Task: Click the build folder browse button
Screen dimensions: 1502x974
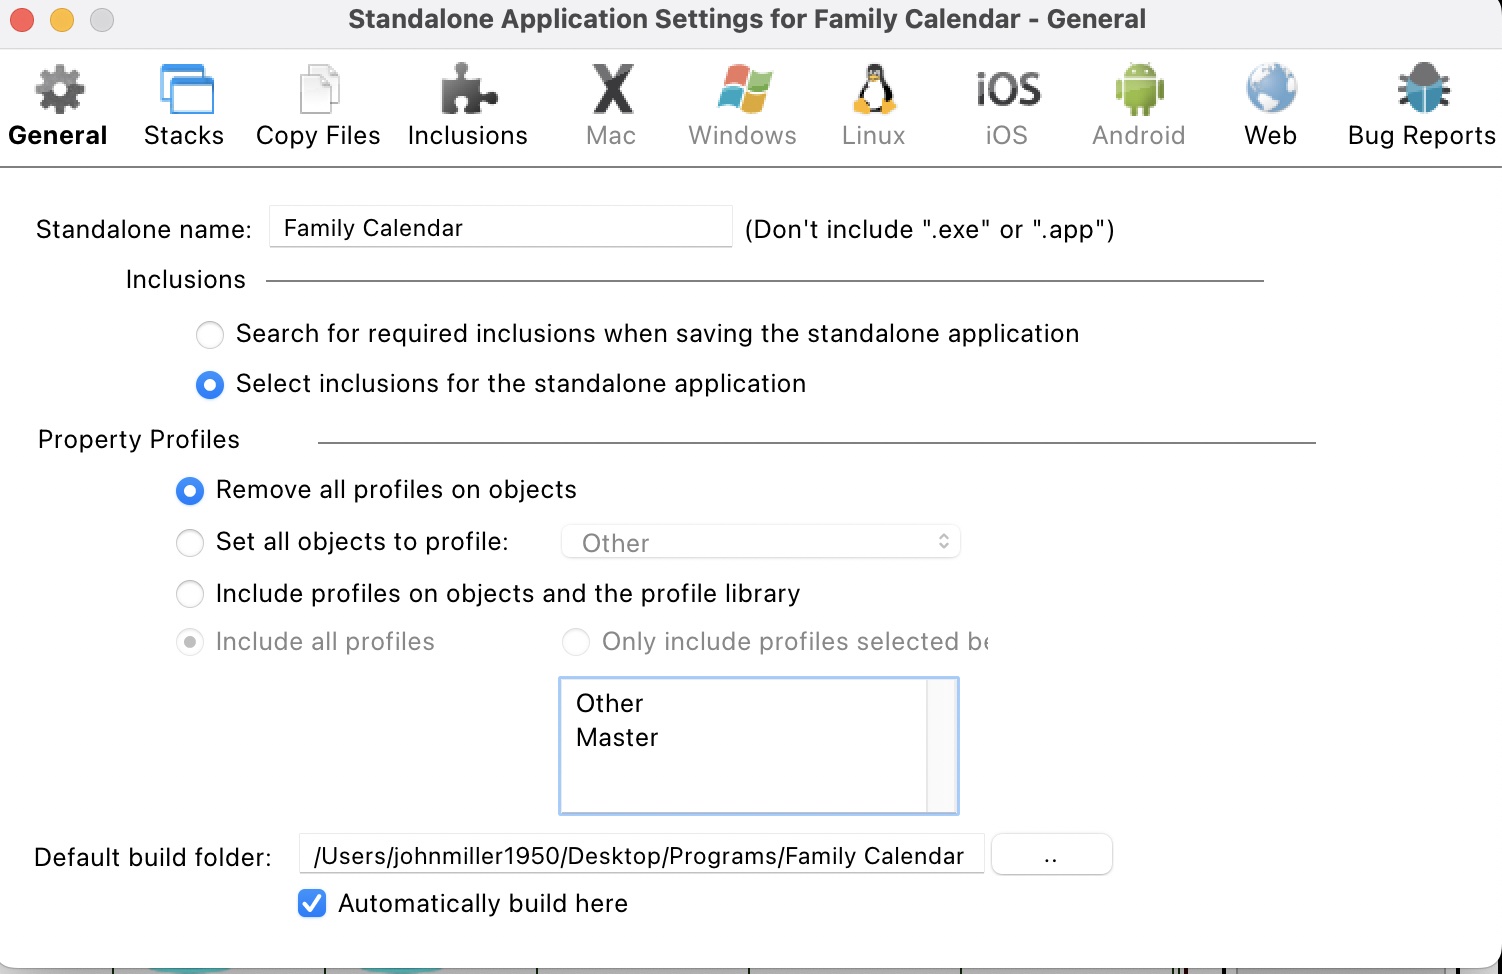Action: (1051, 856)
